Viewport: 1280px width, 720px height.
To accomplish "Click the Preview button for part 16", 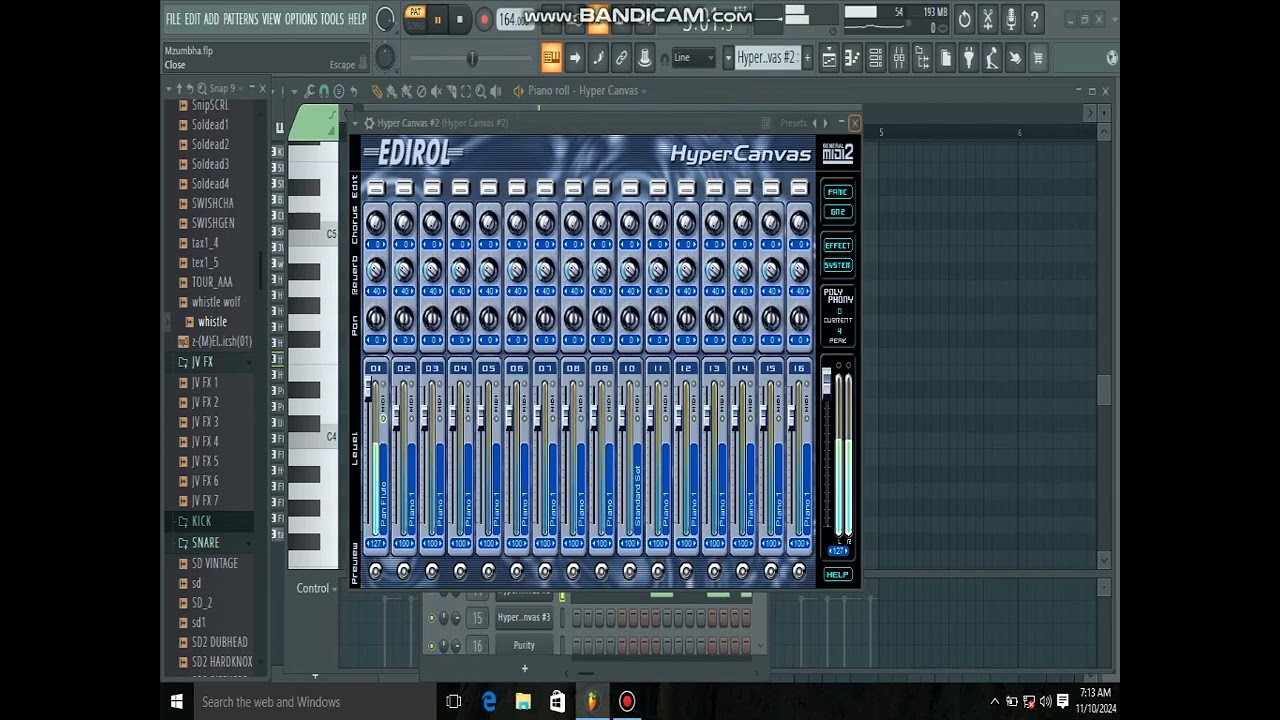I will tap(799, 571).
